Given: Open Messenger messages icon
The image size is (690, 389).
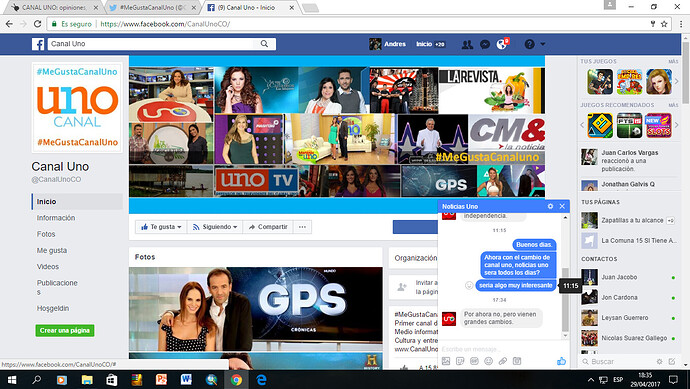Looking at the screenshot, I should [485, 44].
